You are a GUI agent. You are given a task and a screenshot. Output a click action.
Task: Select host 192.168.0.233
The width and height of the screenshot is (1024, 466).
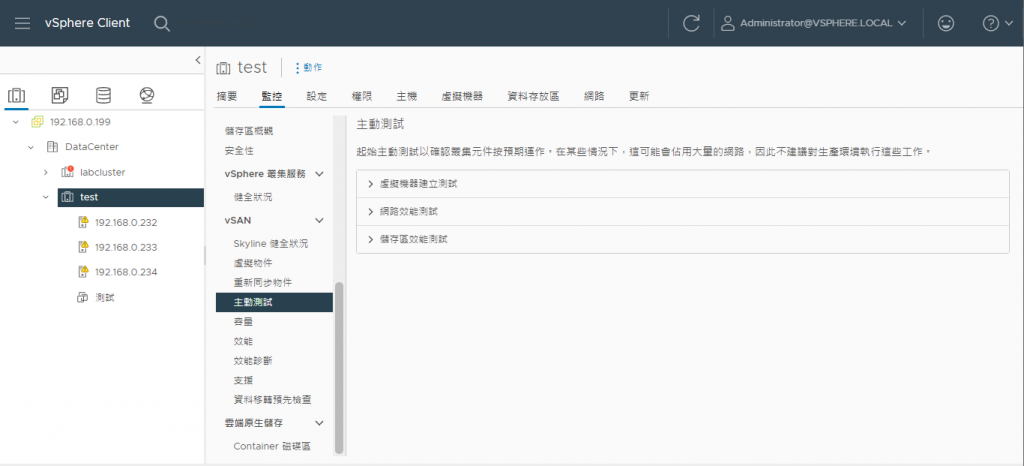(x=126, y=247)
